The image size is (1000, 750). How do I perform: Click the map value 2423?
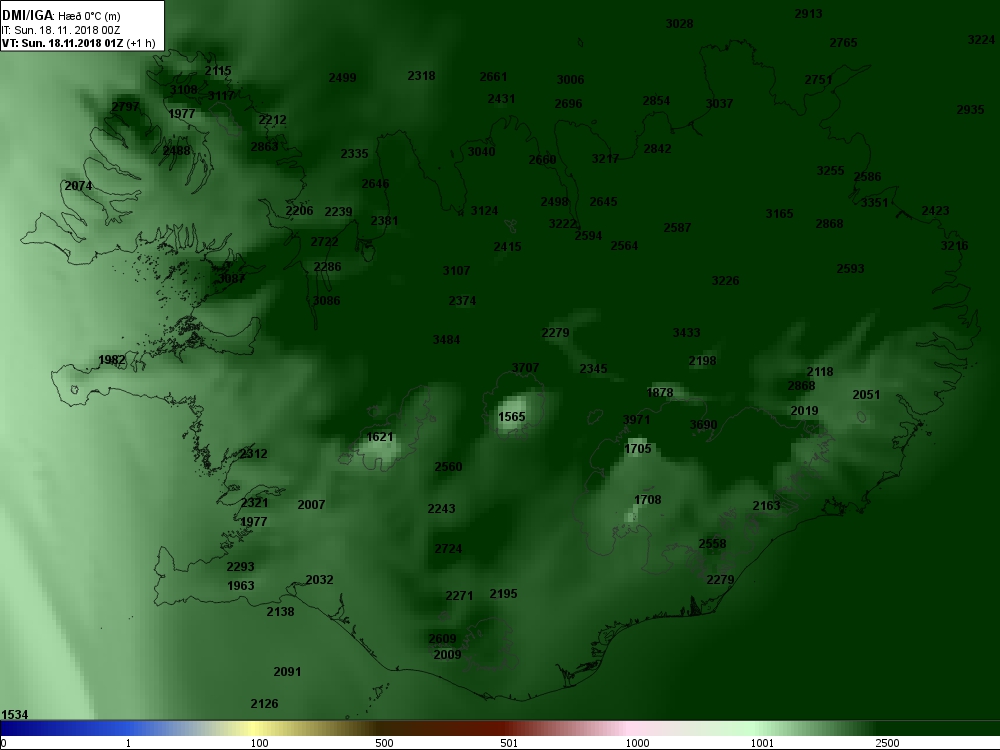[x=936, y=211]
